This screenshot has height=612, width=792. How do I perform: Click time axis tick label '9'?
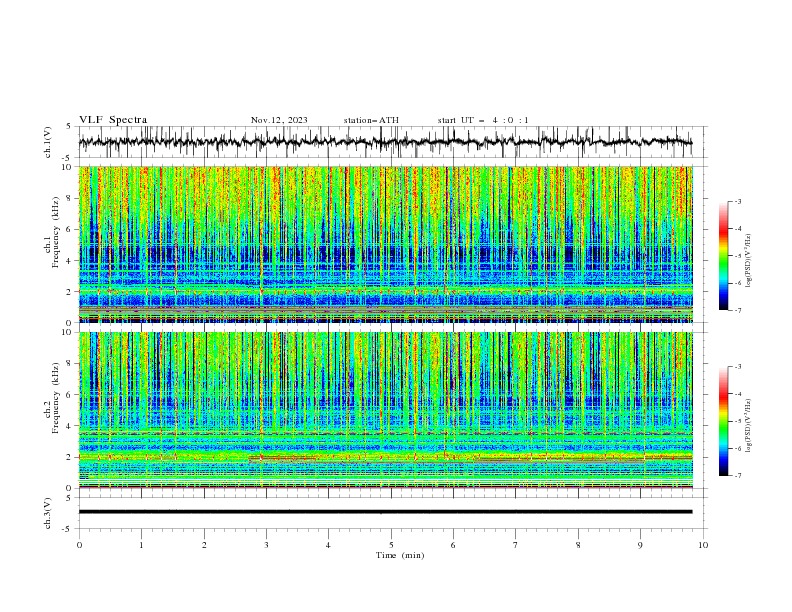[x=640, y=545]
